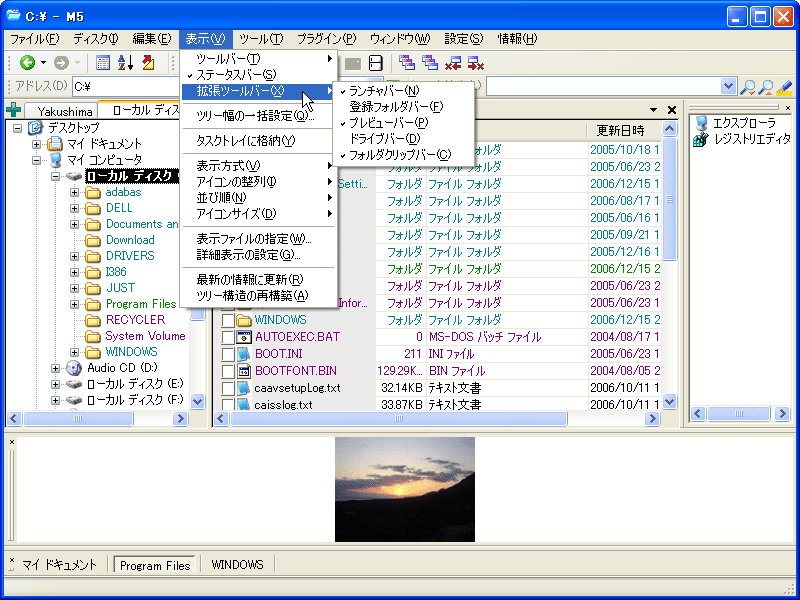
Task: Click the Audio CD (D:) drive icon
Action: pos(74,368)
